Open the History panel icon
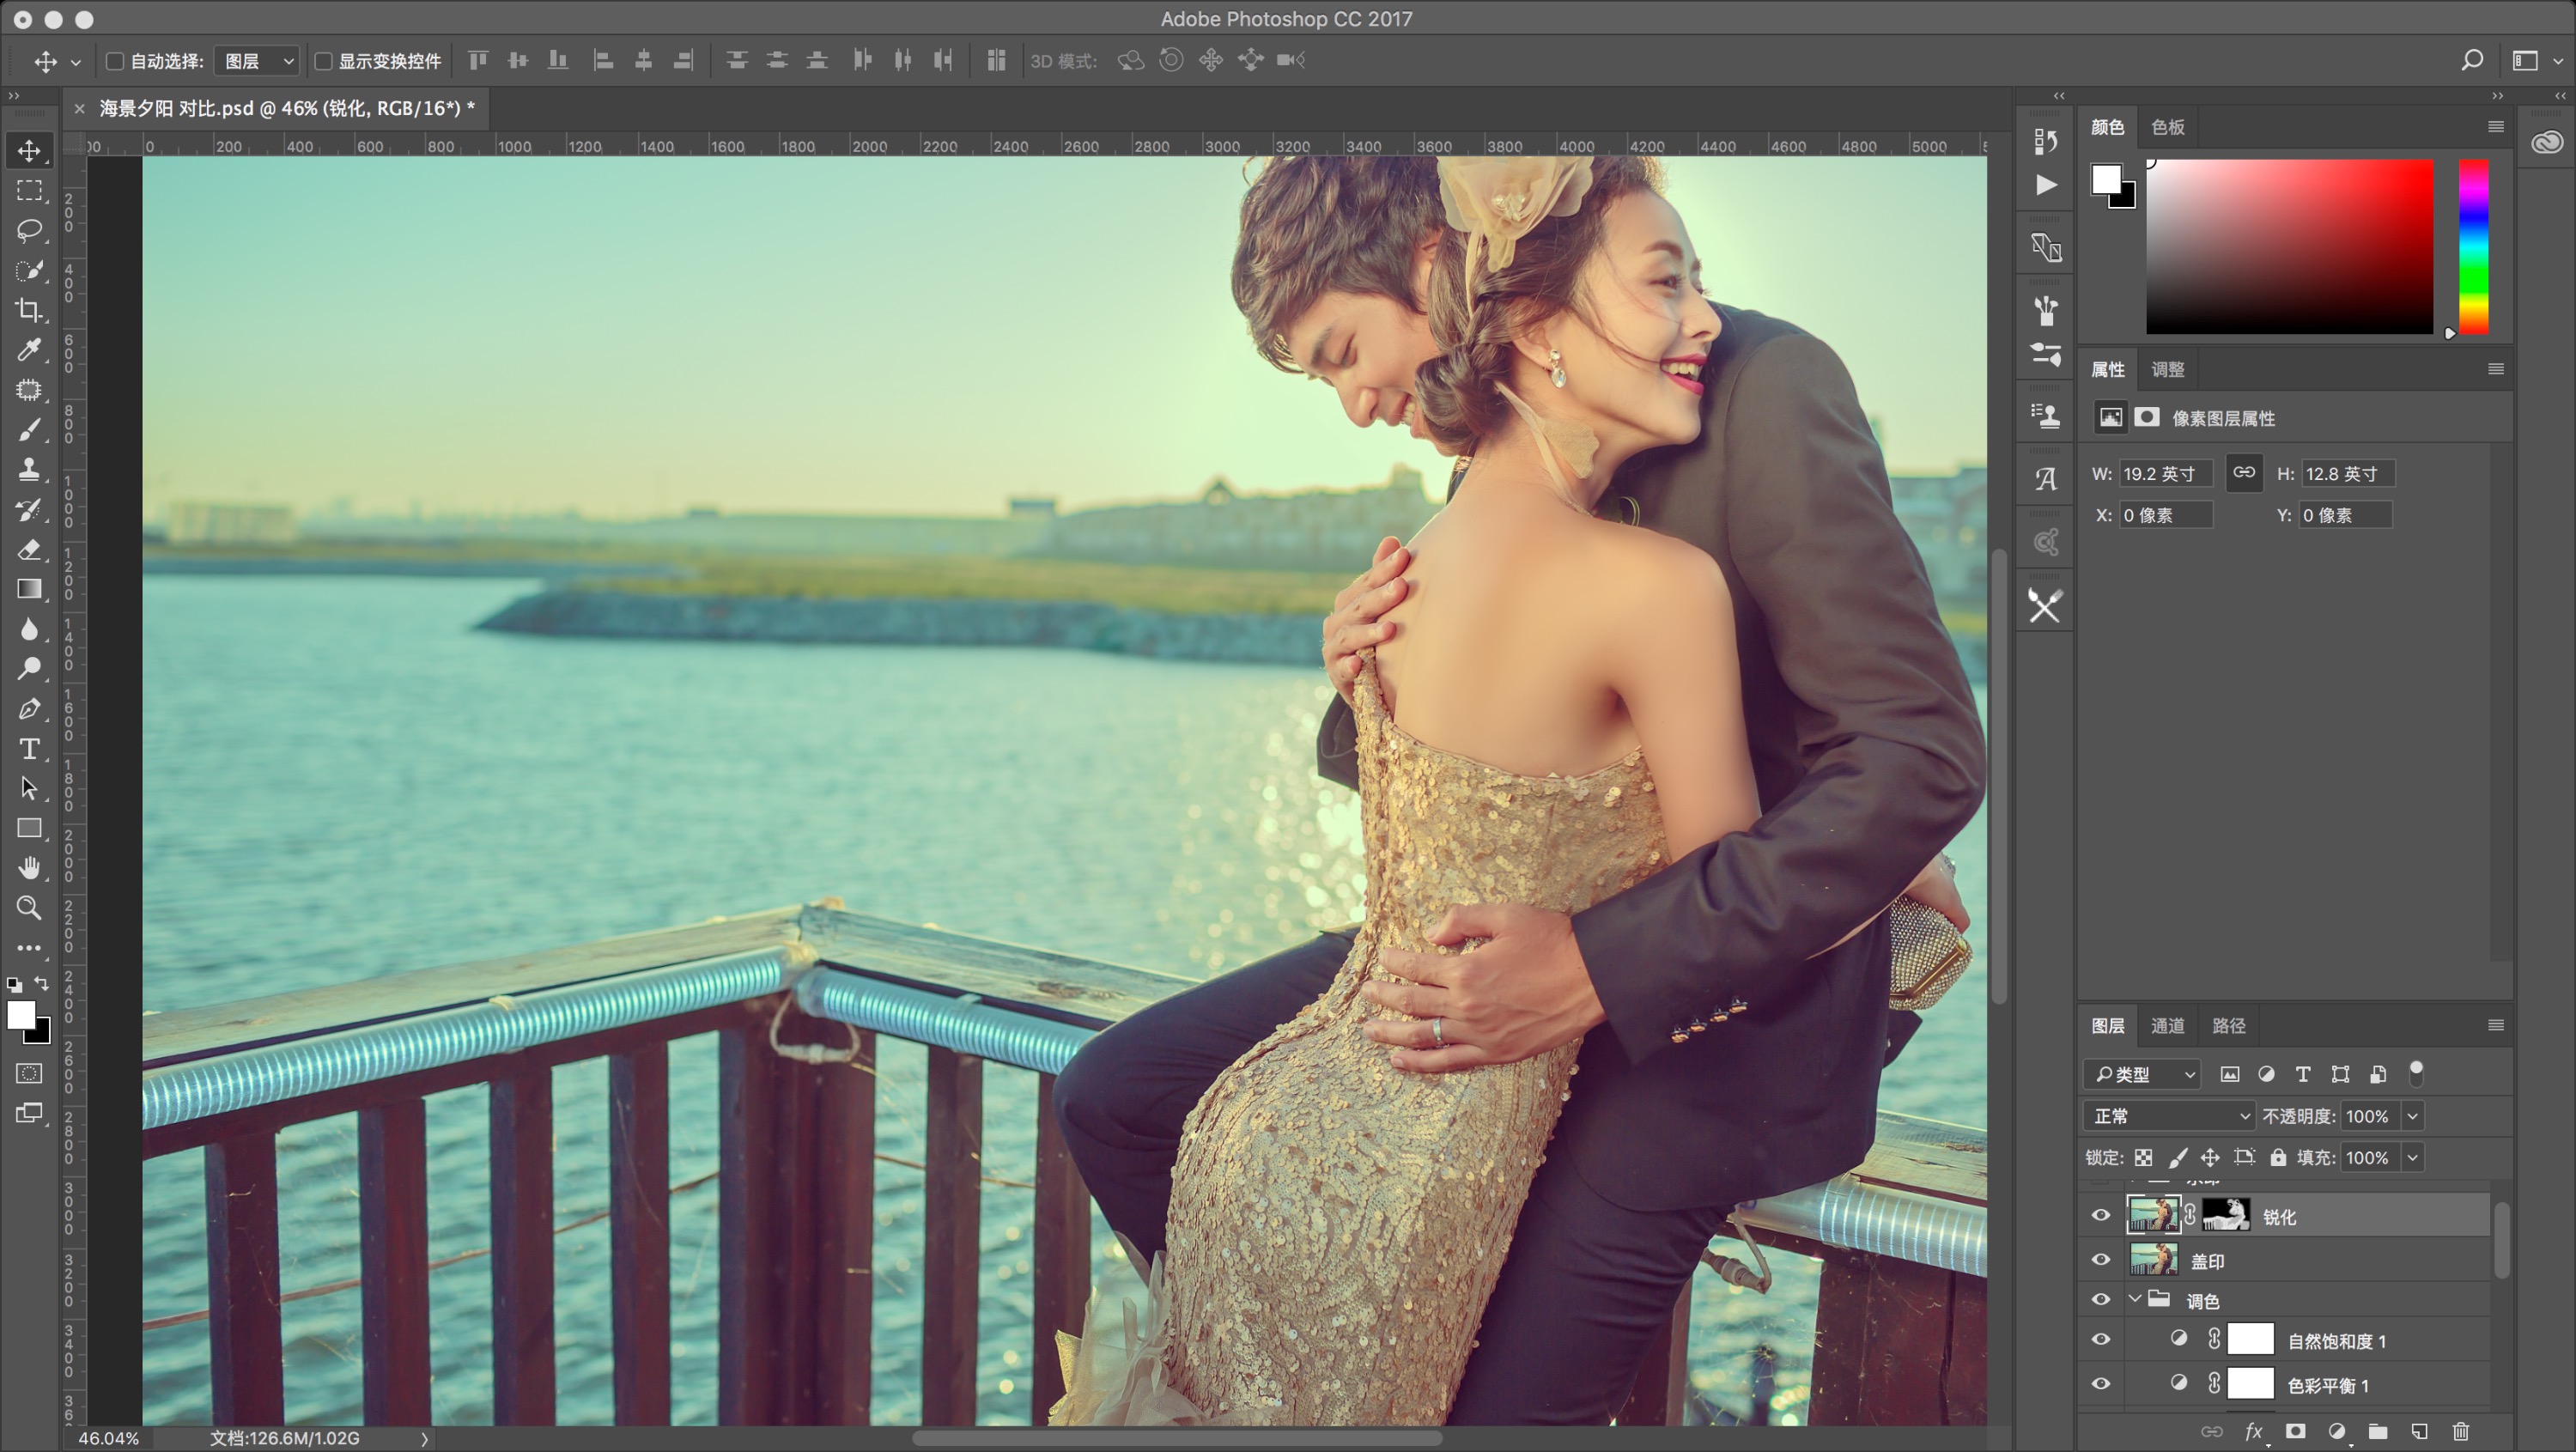 2045,142
